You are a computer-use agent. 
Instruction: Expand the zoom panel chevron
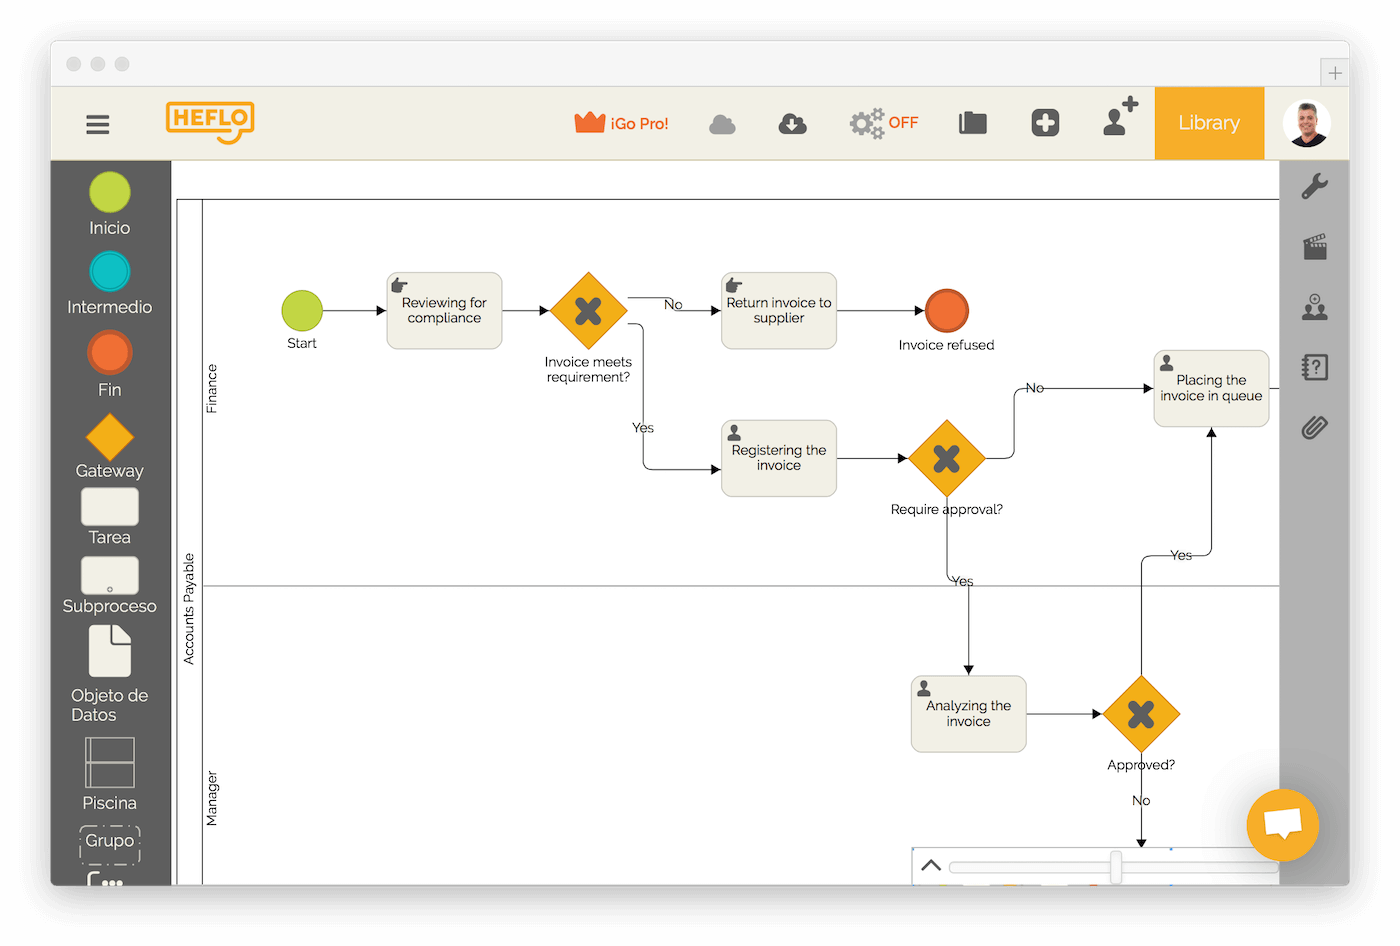click(931, 866)
